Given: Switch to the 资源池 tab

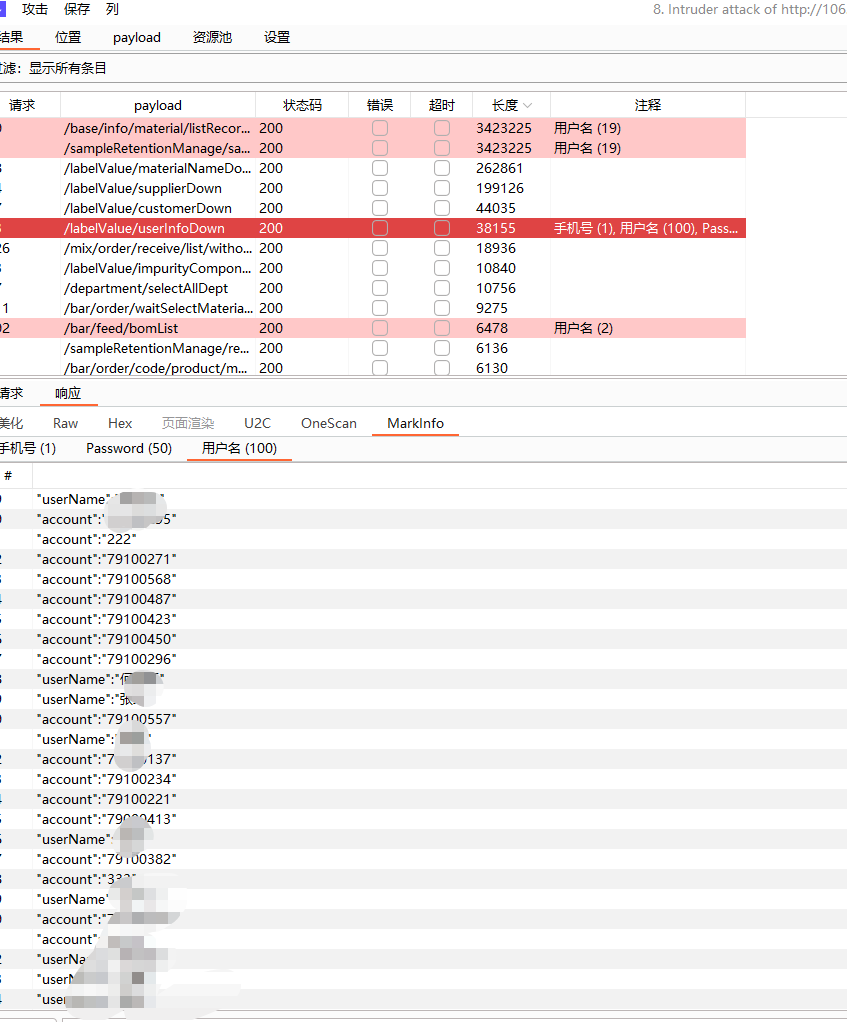Looking at the screenshot, I should (x=212, y=37).
